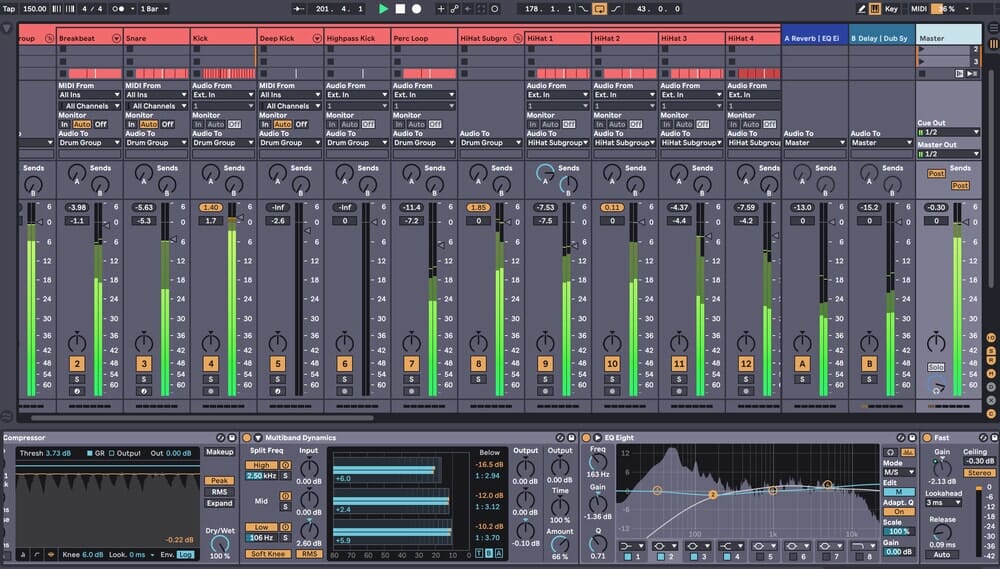1000x569 pixels.
Task: Select the Perc Loop track header
Action: (422, 37)
